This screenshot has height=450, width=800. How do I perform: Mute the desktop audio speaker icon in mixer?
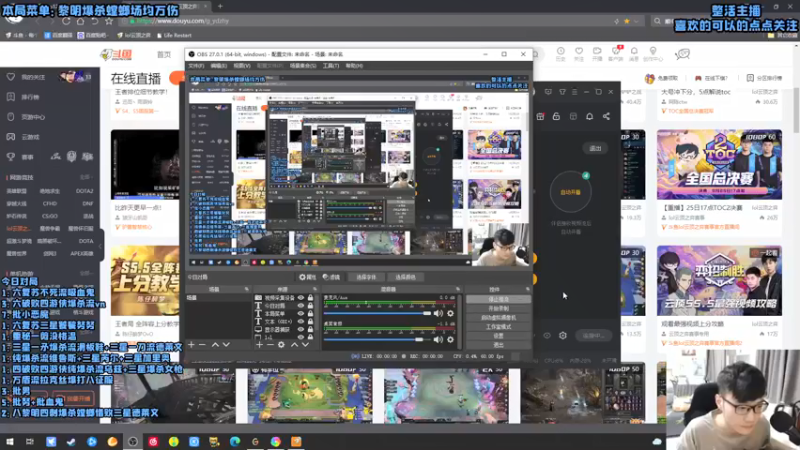tap(438, 339)
